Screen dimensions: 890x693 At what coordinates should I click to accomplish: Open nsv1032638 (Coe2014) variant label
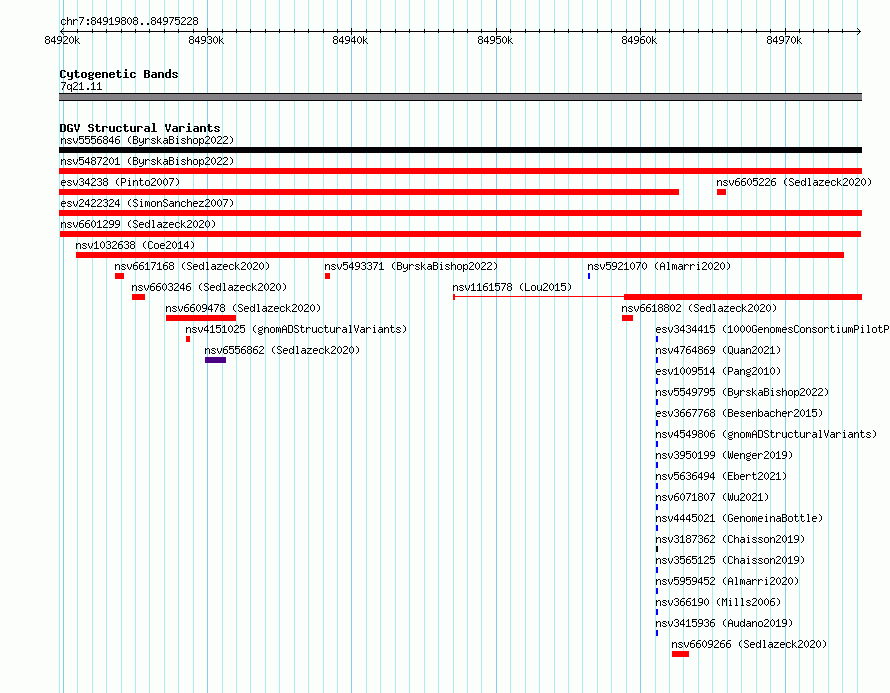[x=135, y=245]
